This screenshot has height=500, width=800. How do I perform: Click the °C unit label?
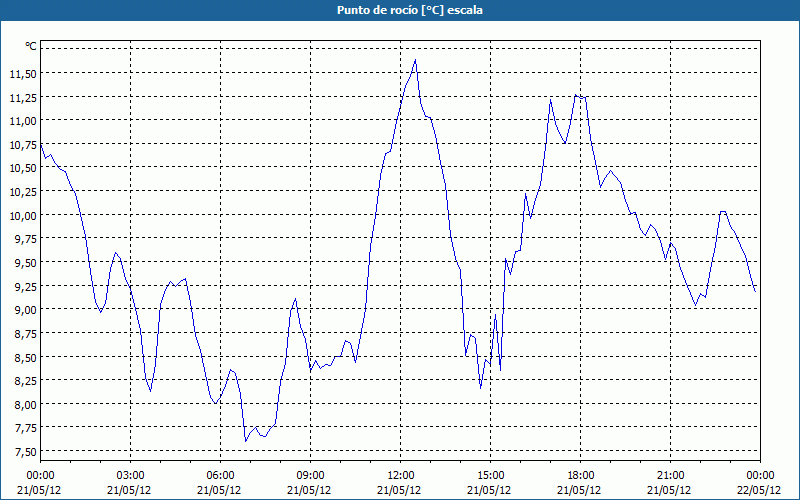(31, 46)
